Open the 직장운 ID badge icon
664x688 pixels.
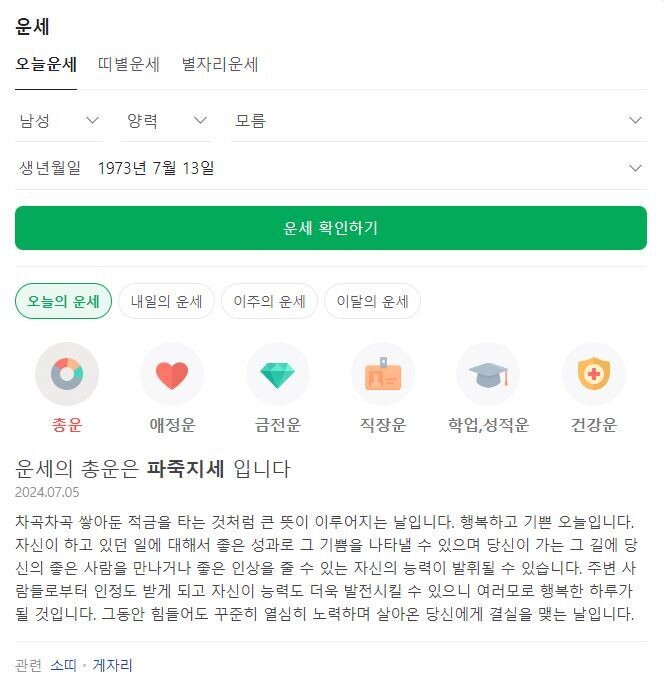(383, 374)
